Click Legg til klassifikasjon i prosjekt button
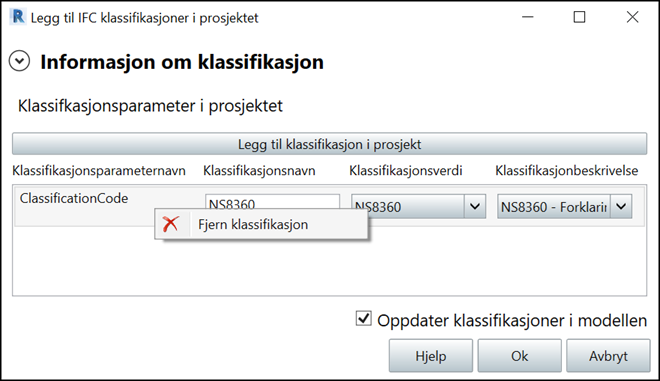 pos(329,144)
